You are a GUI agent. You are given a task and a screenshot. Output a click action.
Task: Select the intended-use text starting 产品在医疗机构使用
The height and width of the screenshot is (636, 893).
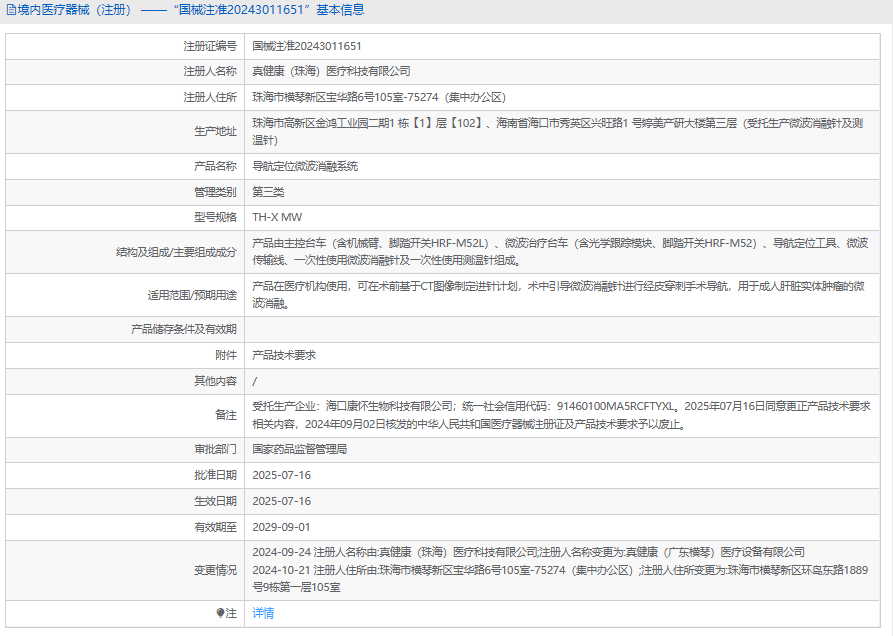(559, 294)
